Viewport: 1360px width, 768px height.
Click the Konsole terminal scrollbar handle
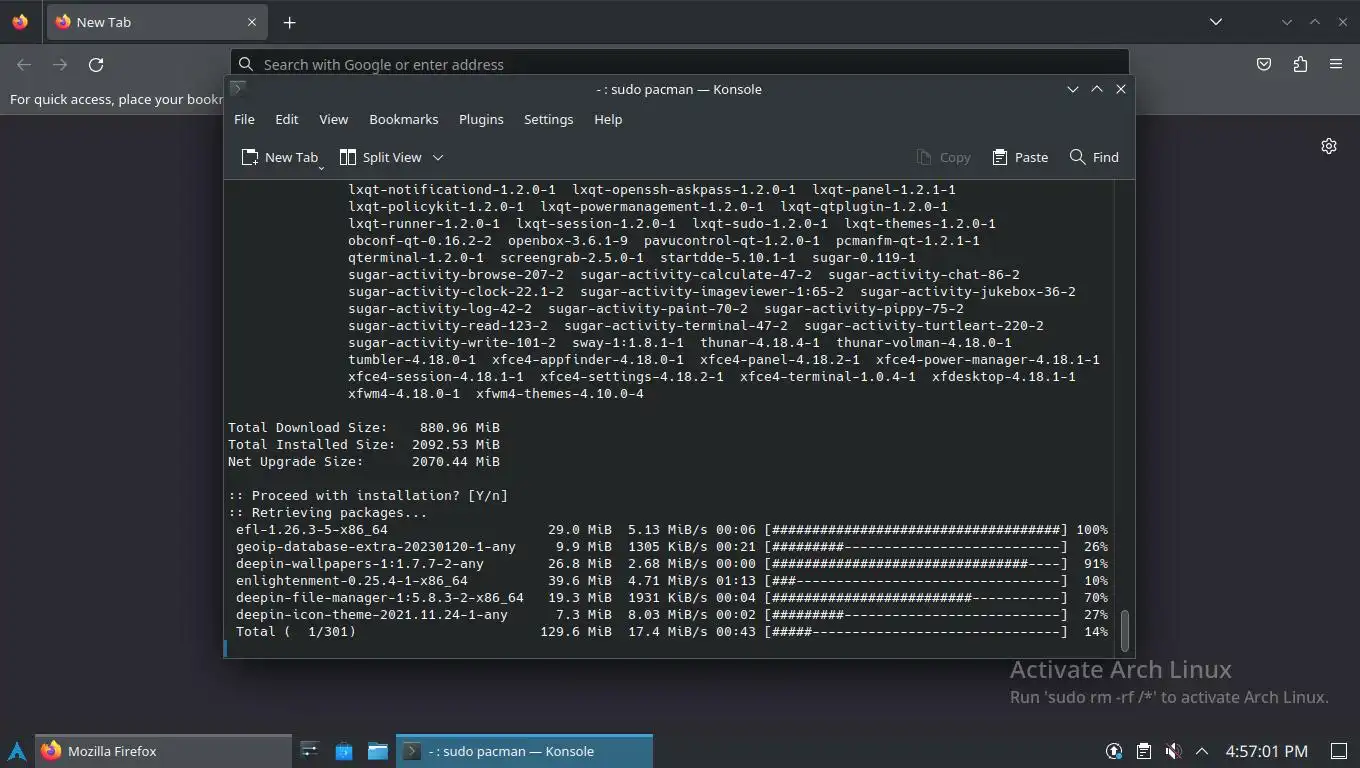coord(1125,630)
